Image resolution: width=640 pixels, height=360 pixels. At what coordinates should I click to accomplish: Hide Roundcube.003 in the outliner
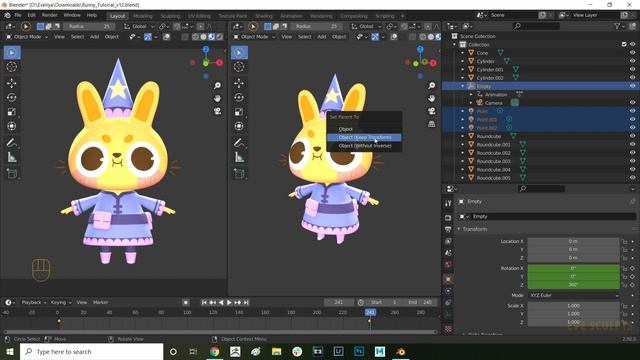(632, 161)
